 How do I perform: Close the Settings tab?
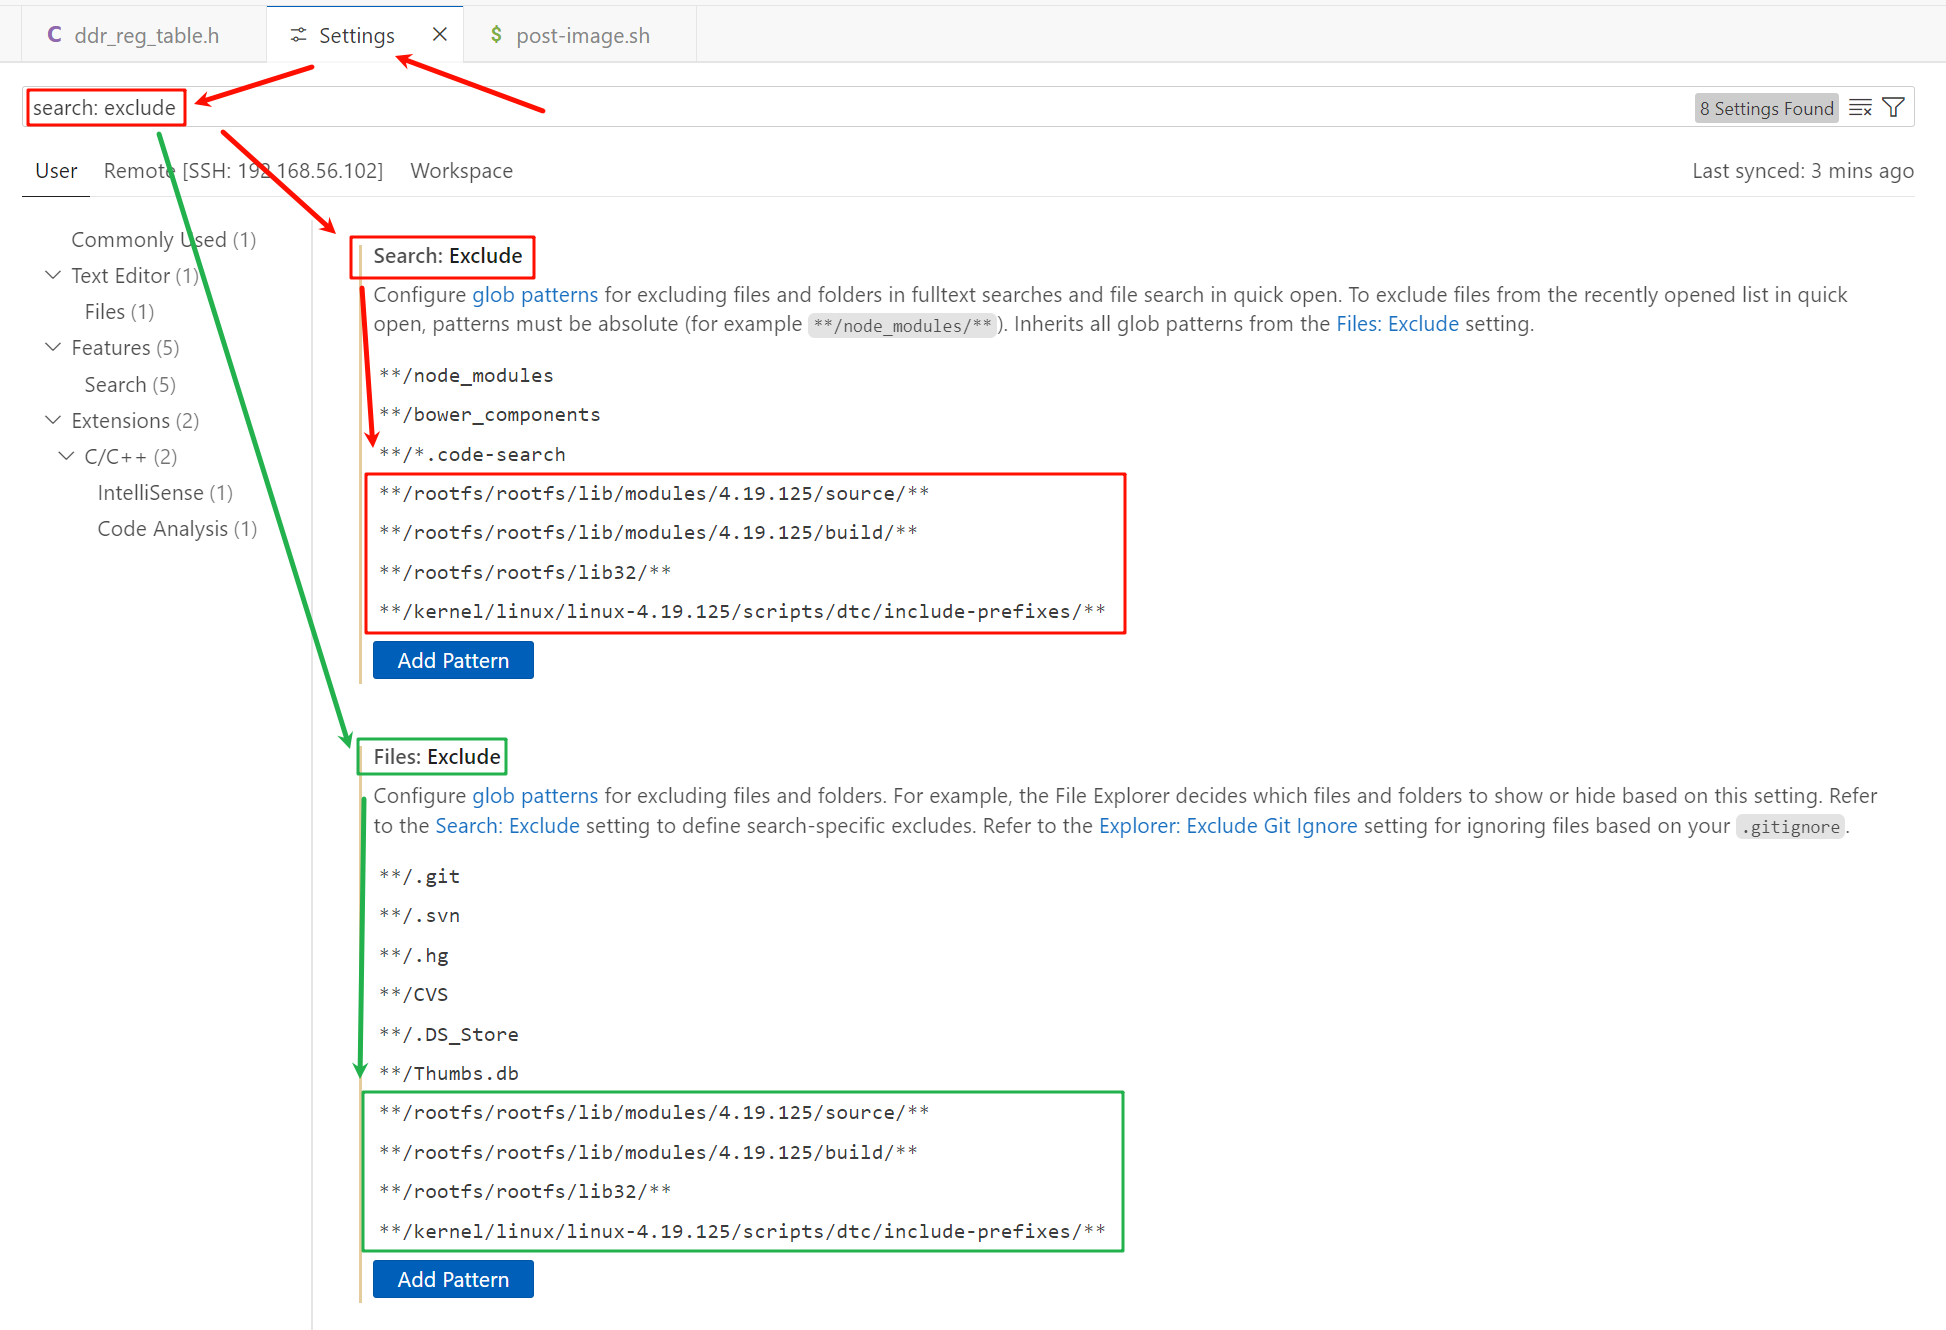coord(439,35)
